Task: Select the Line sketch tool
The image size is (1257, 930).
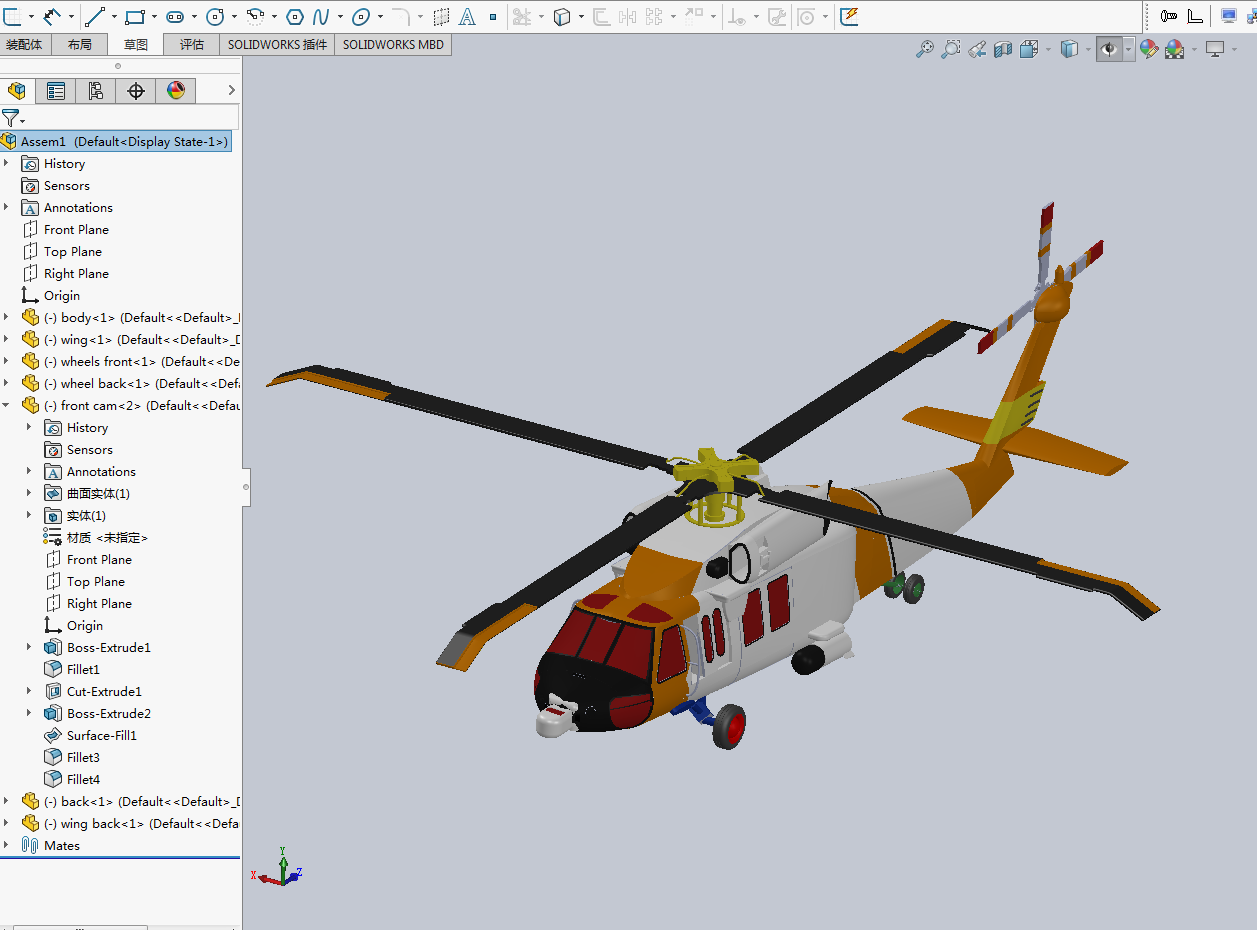Action: 95,16
